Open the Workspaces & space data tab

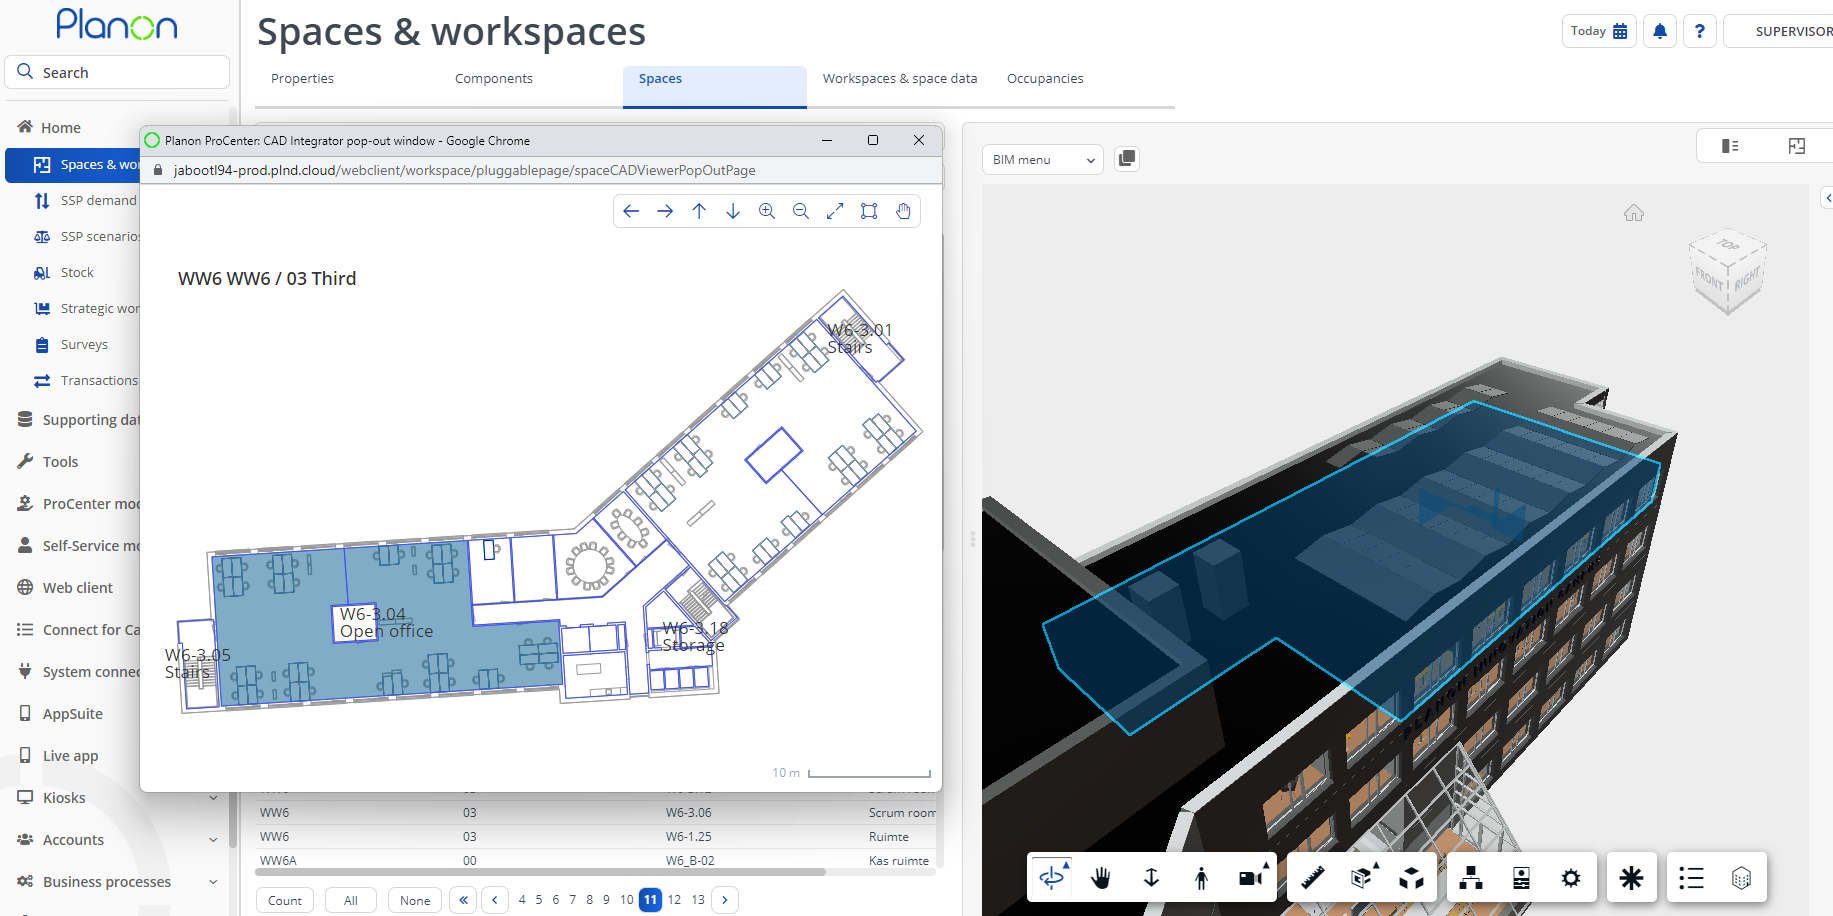click(x=899, y=78)
